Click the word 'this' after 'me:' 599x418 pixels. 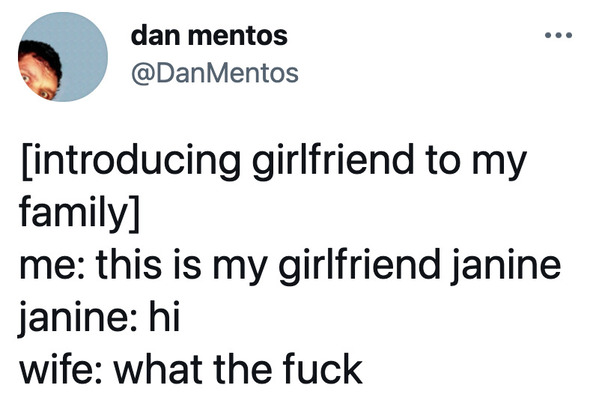click(129, 264)
